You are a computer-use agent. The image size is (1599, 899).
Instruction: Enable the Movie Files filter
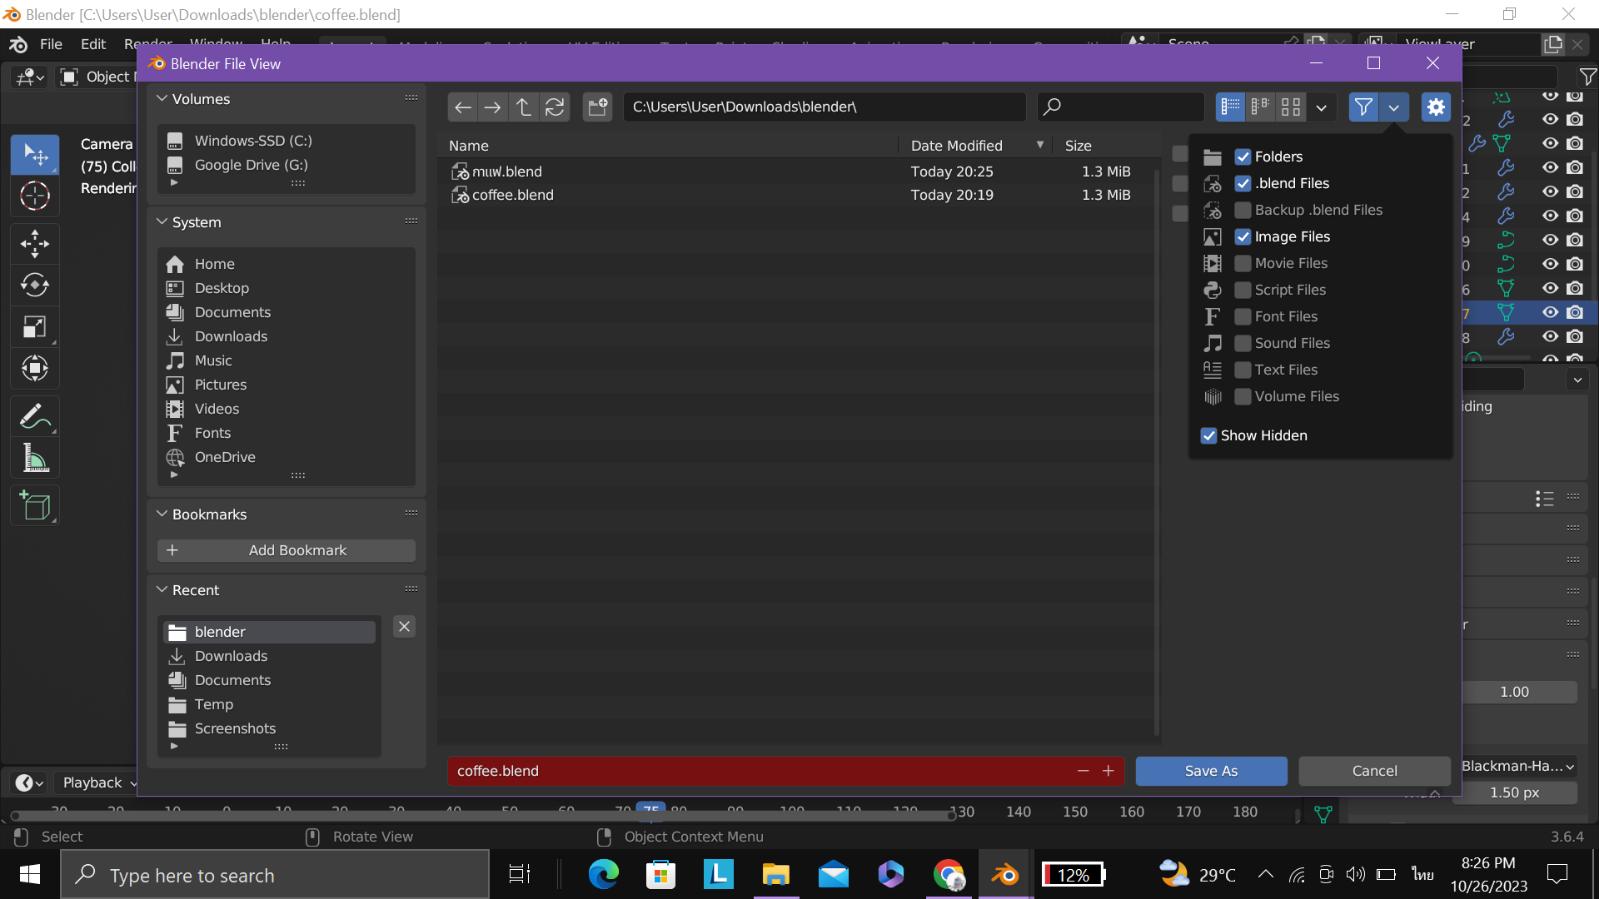[x=1243, y=263]
